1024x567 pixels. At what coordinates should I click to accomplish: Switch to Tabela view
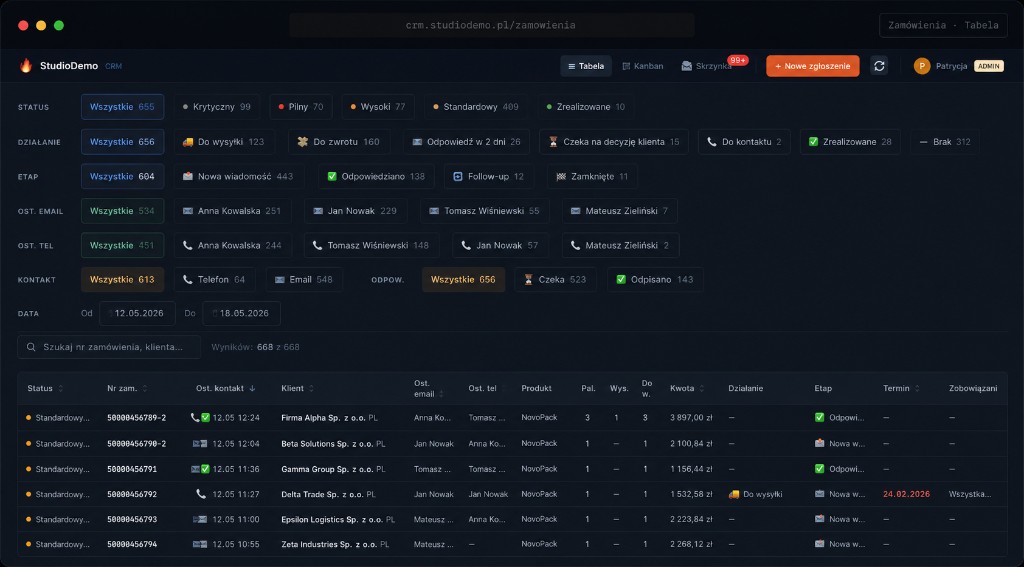pos(586,66)
